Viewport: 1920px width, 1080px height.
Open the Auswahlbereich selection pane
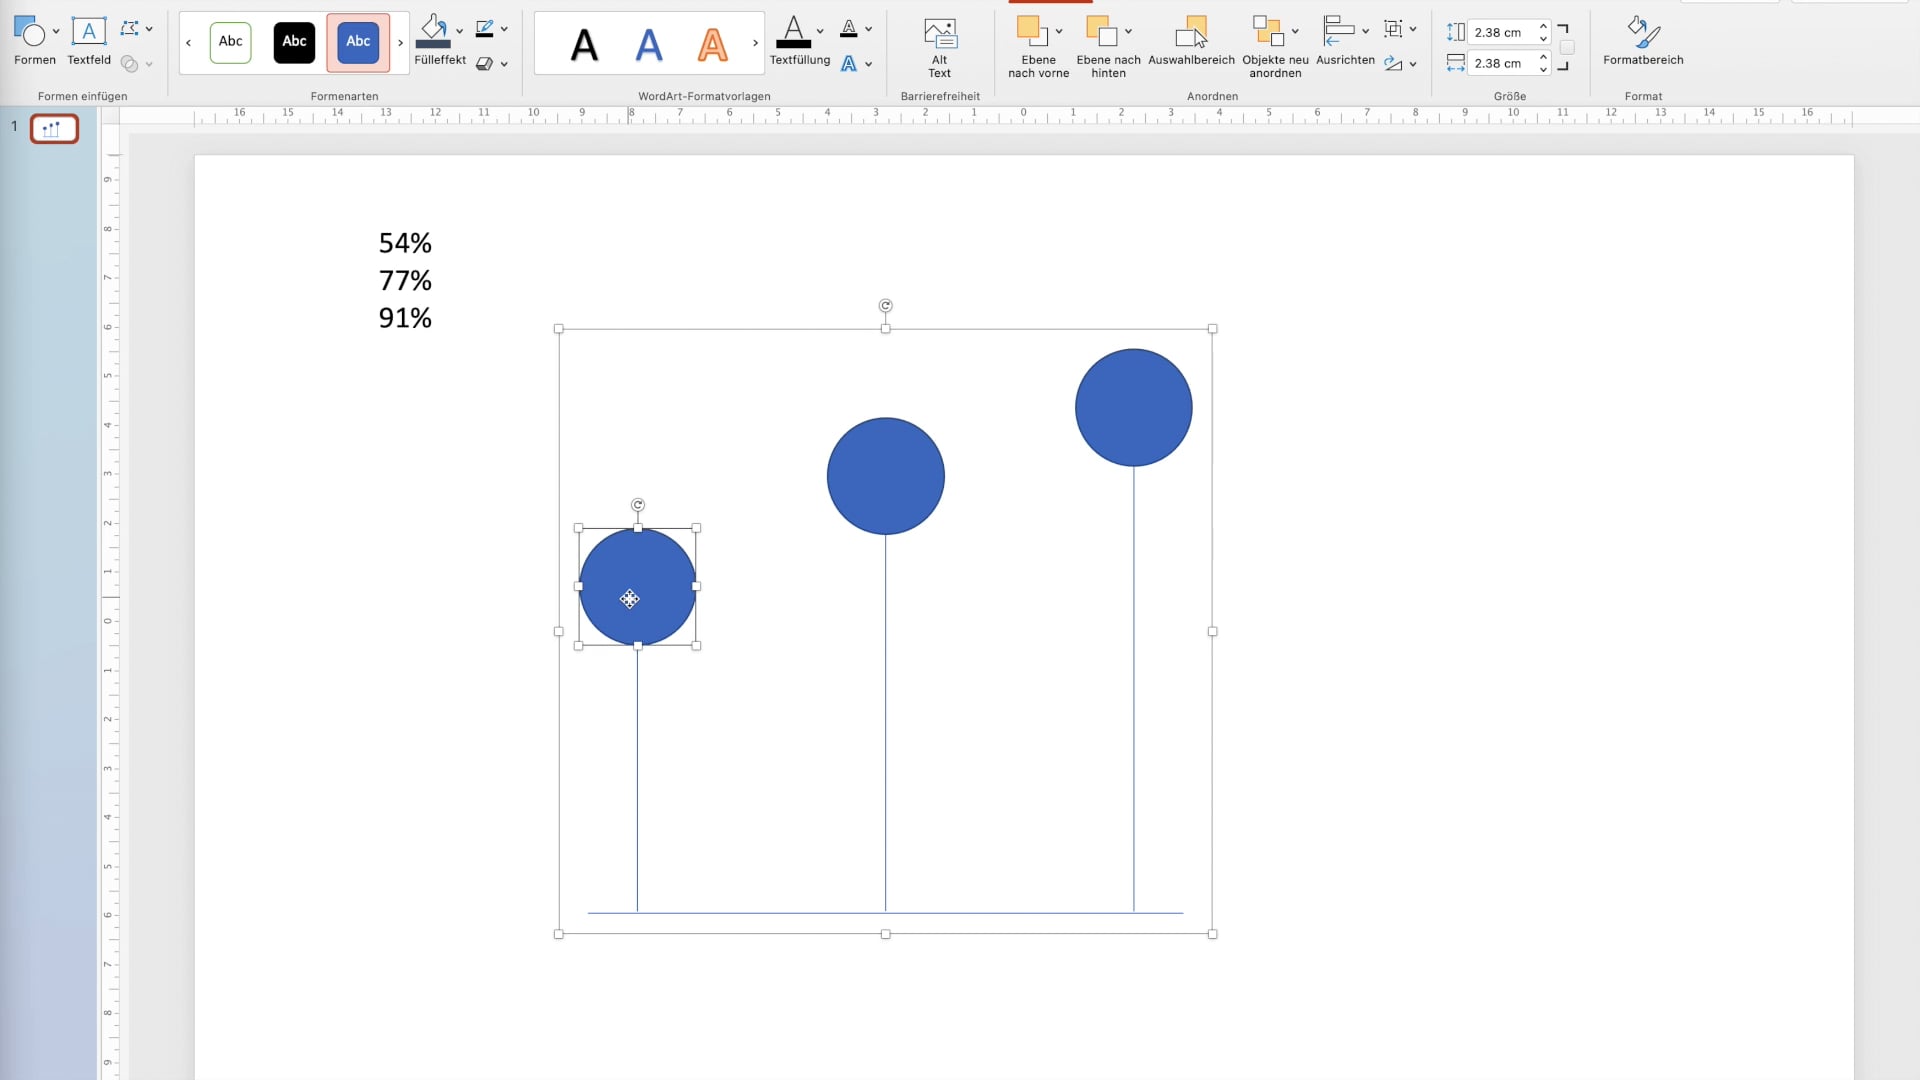coord(1191,33)
